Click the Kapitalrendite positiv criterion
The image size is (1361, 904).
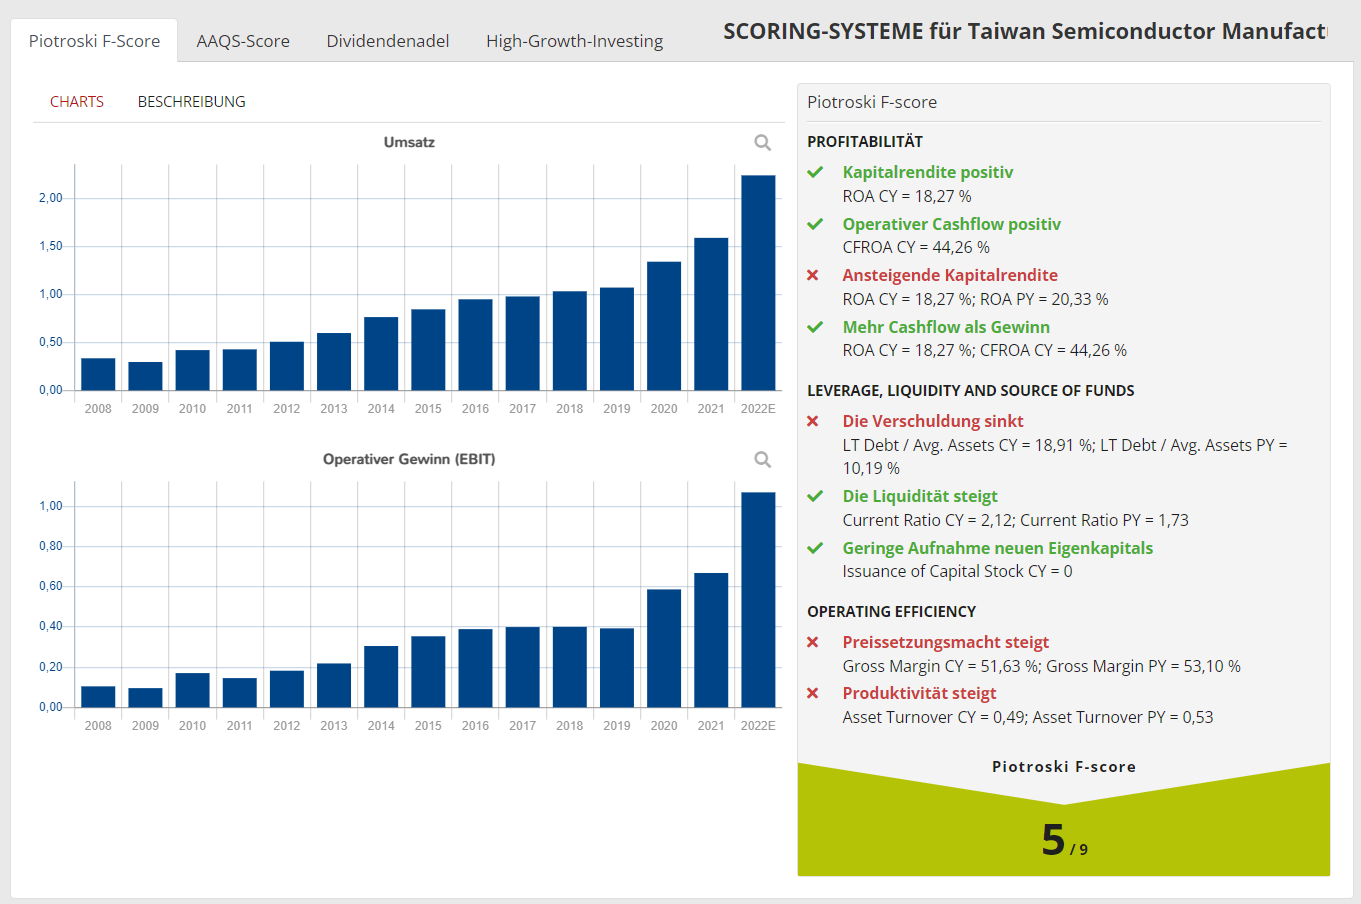928,172
